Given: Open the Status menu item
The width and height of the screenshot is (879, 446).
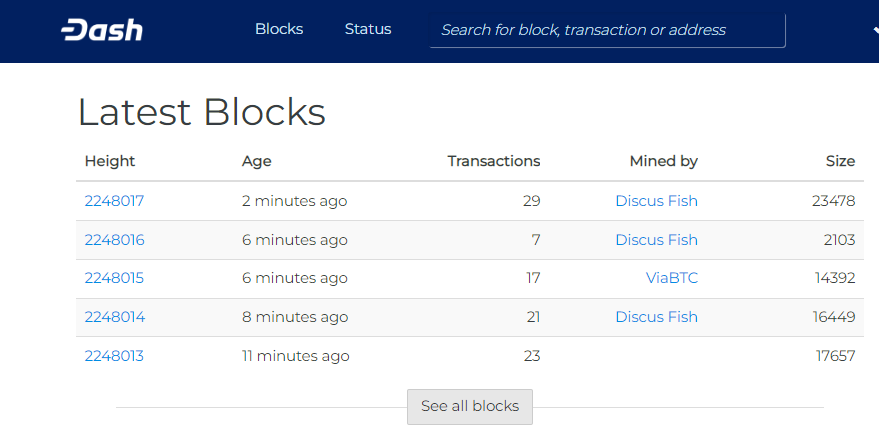Looking at the screenshot, I should (x=368, y=29).
